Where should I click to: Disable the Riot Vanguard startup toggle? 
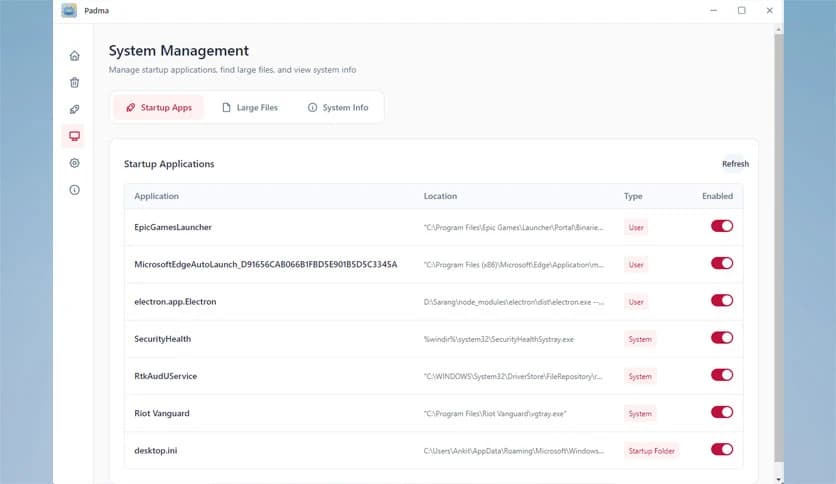(x=721, y=412)
